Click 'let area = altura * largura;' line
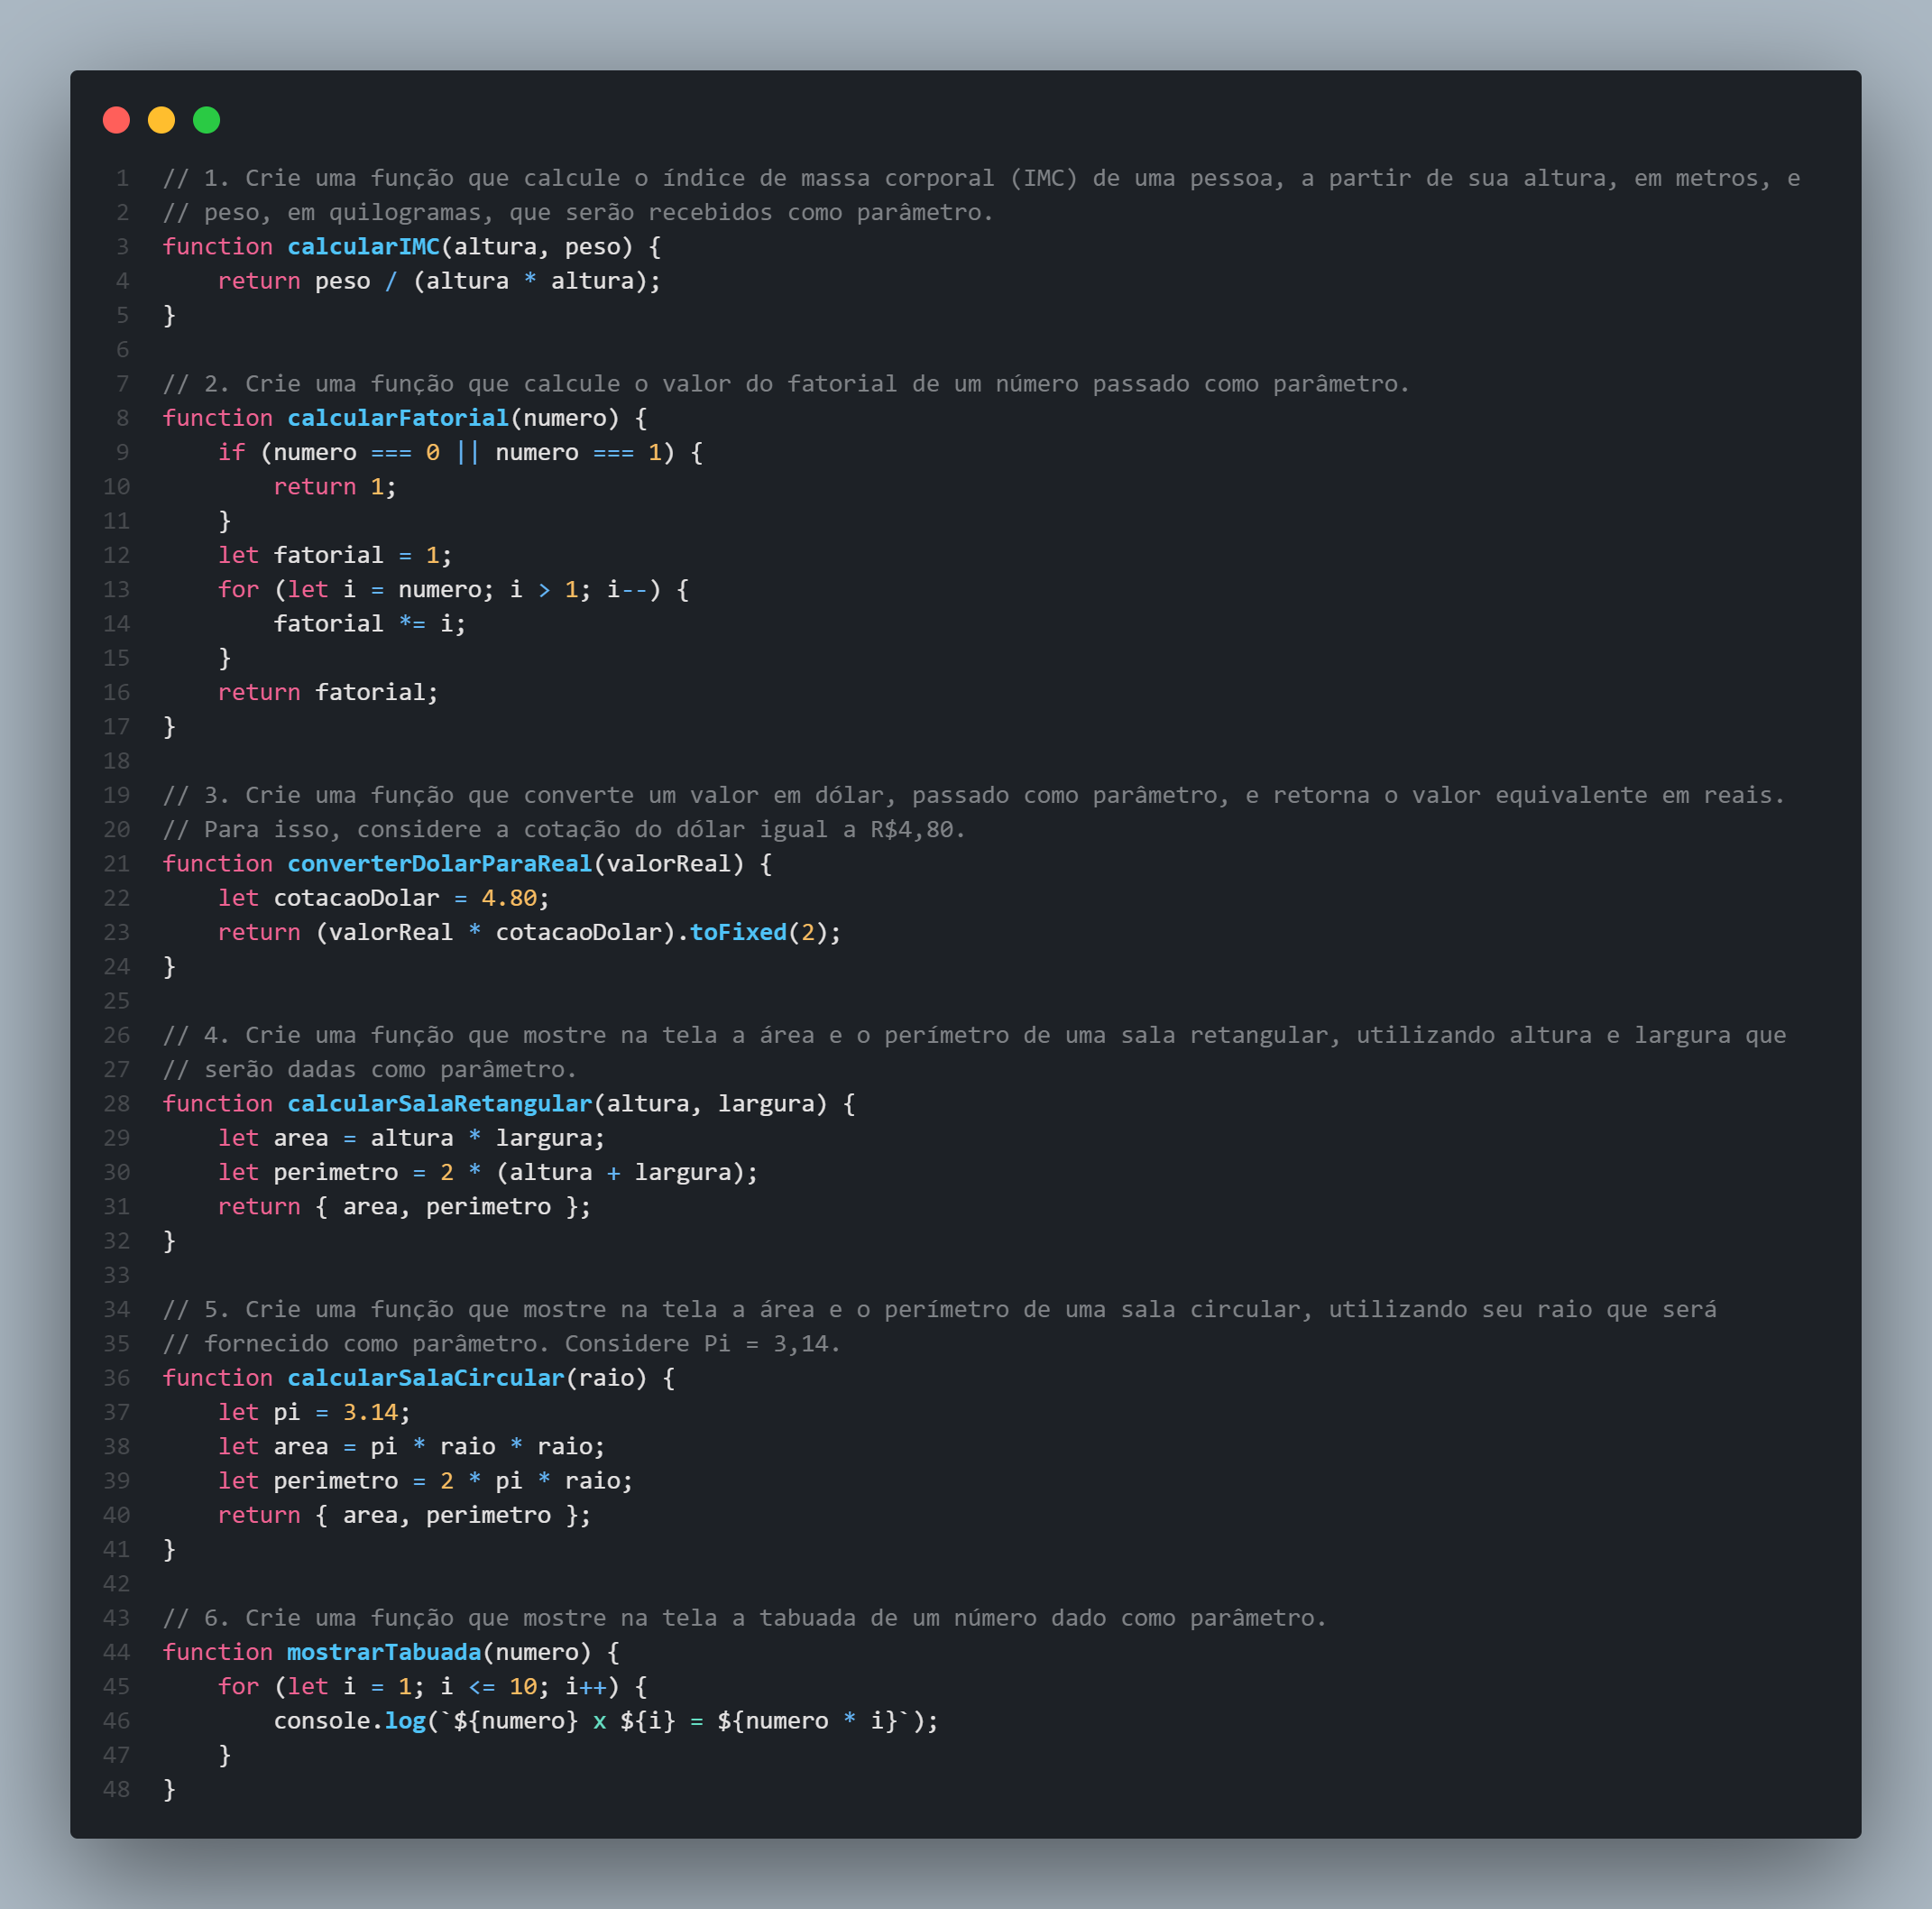 coord(412,1138)
